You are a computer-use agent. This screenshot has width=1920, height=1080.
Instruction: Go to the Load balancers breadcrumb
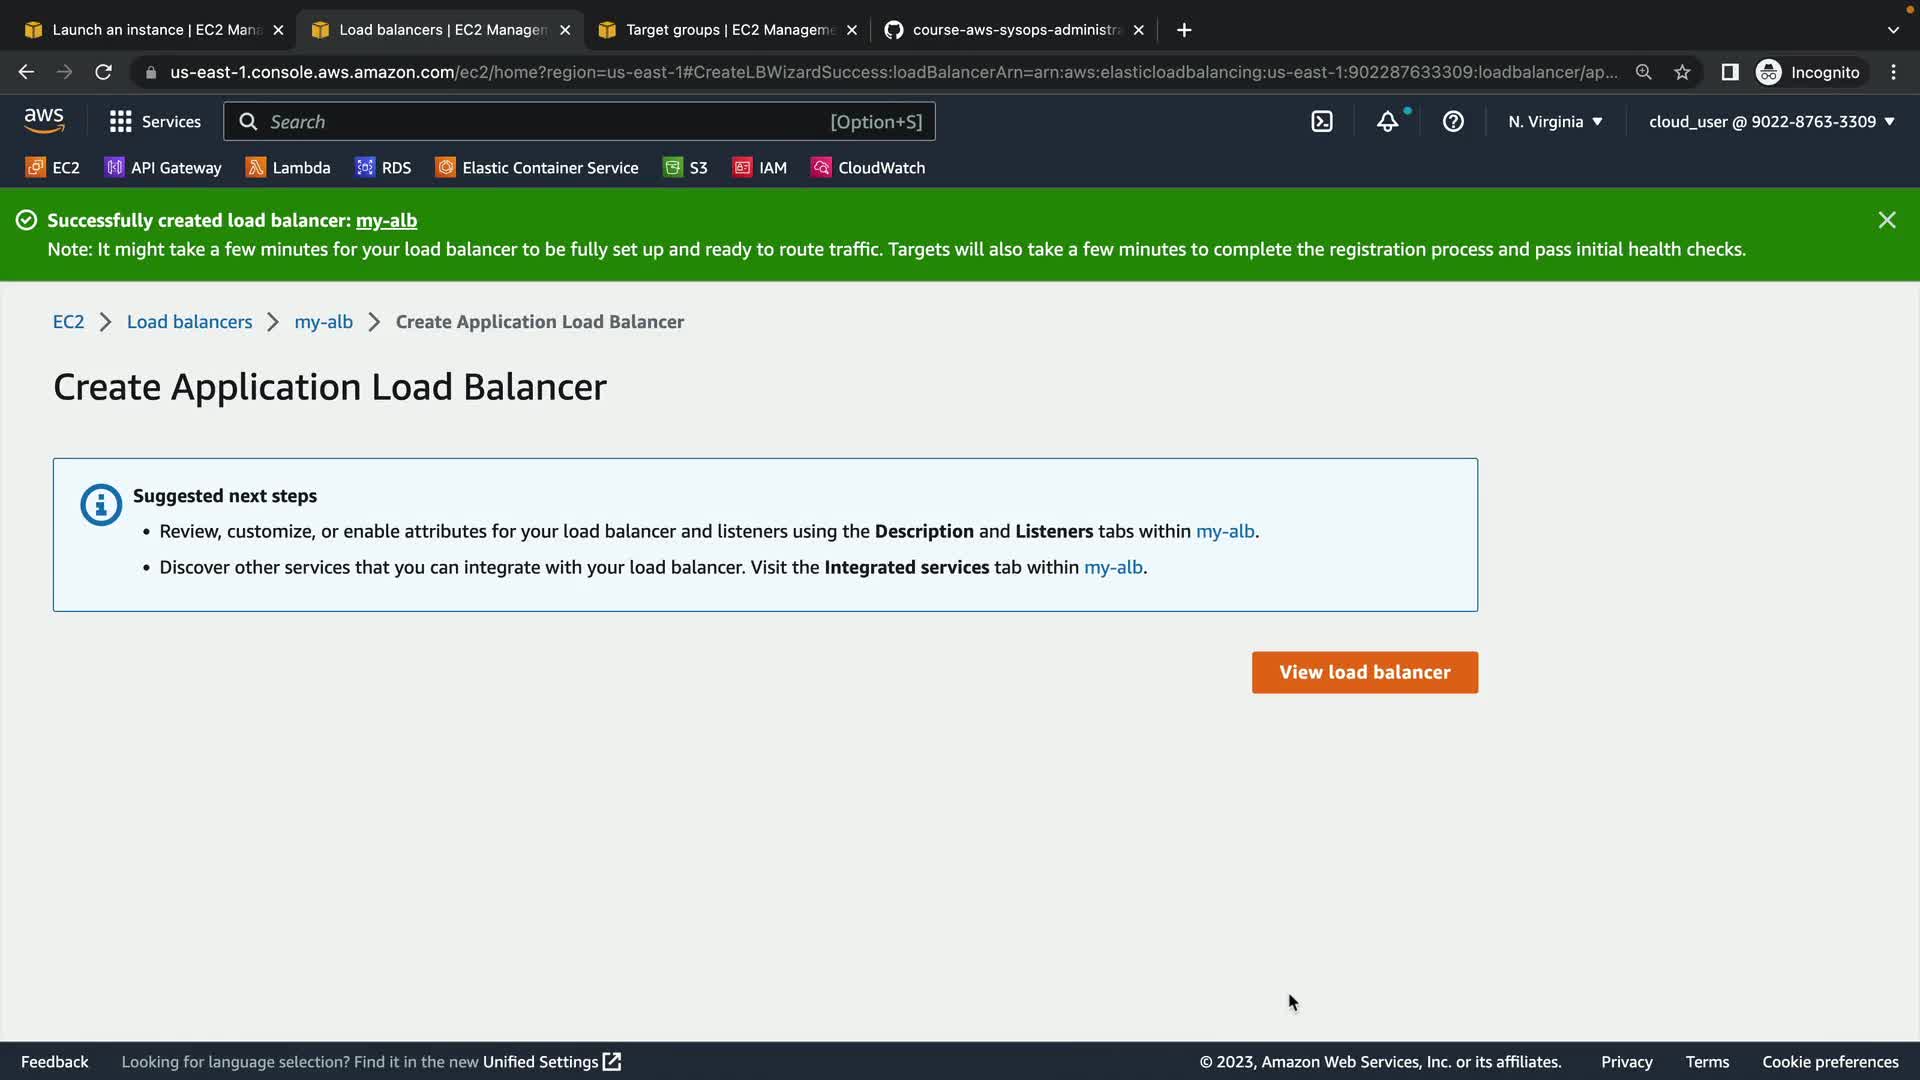[x=189, y=322]
